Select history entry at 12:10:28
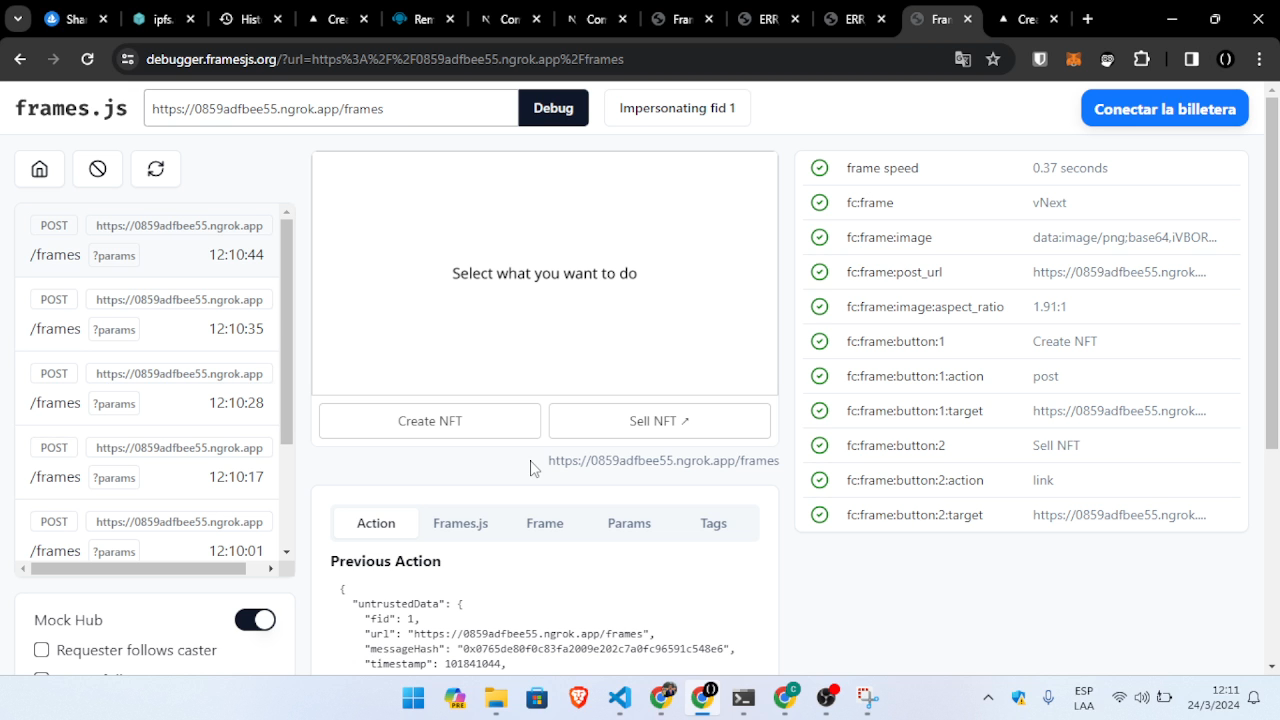Viewport: 1280px width, 720px height. pos(148,388)
